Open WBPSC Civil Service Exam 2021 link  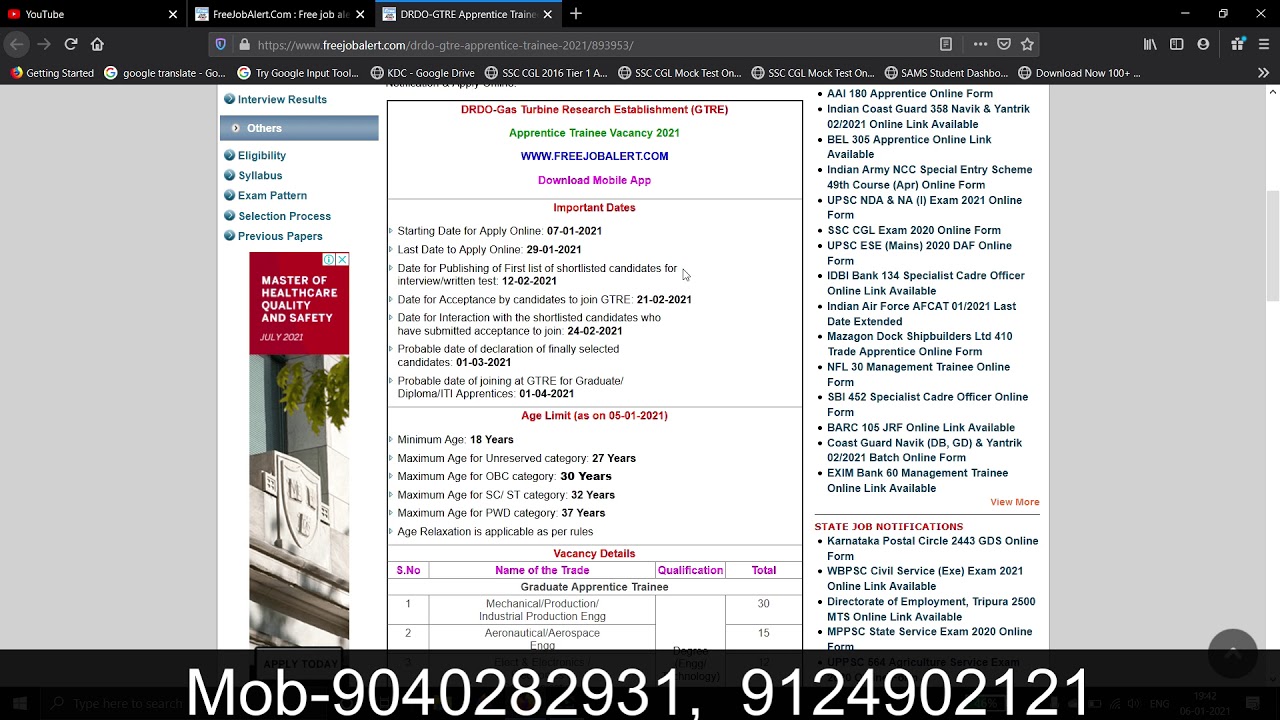click(925, 578)
